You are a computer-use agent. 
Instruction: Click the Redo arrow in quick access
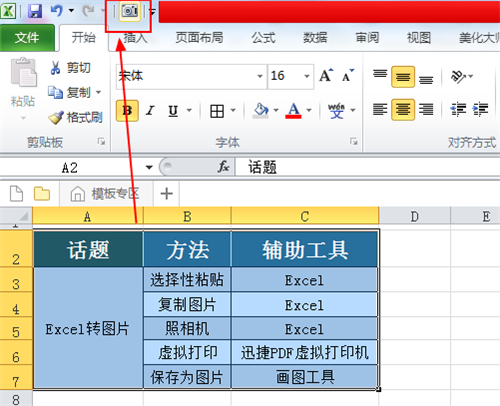pos(89,11)
